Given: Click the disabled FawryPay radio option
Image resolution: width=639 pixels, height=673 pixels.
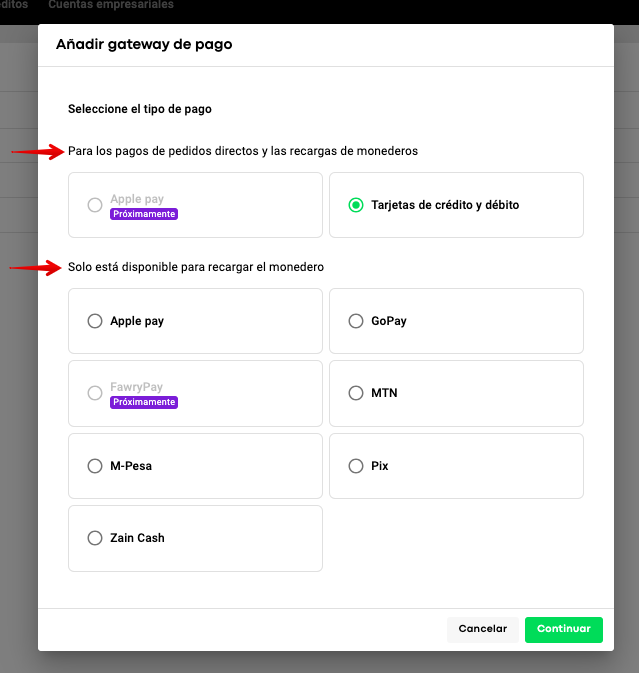Looking at the screenshot, I should pyautogui.click(x=95, y=393).
